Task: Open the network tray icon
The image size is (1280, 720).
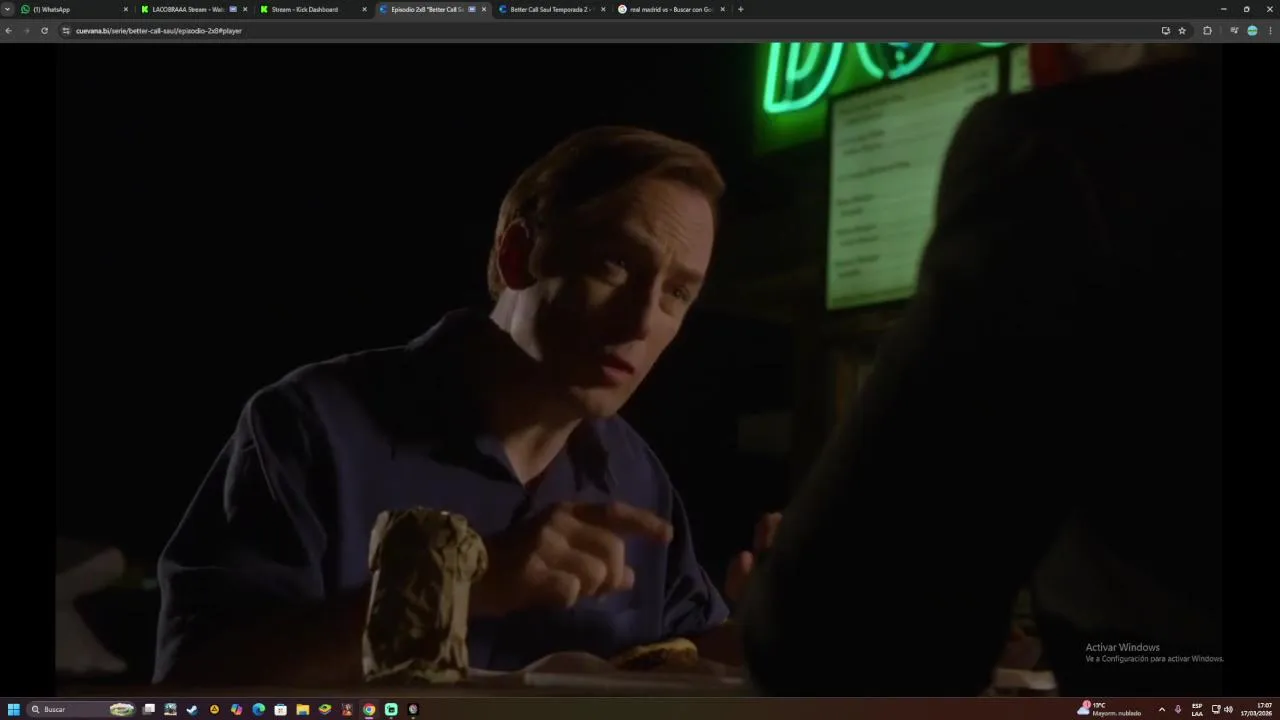Action: click(x=1216, y=709)
